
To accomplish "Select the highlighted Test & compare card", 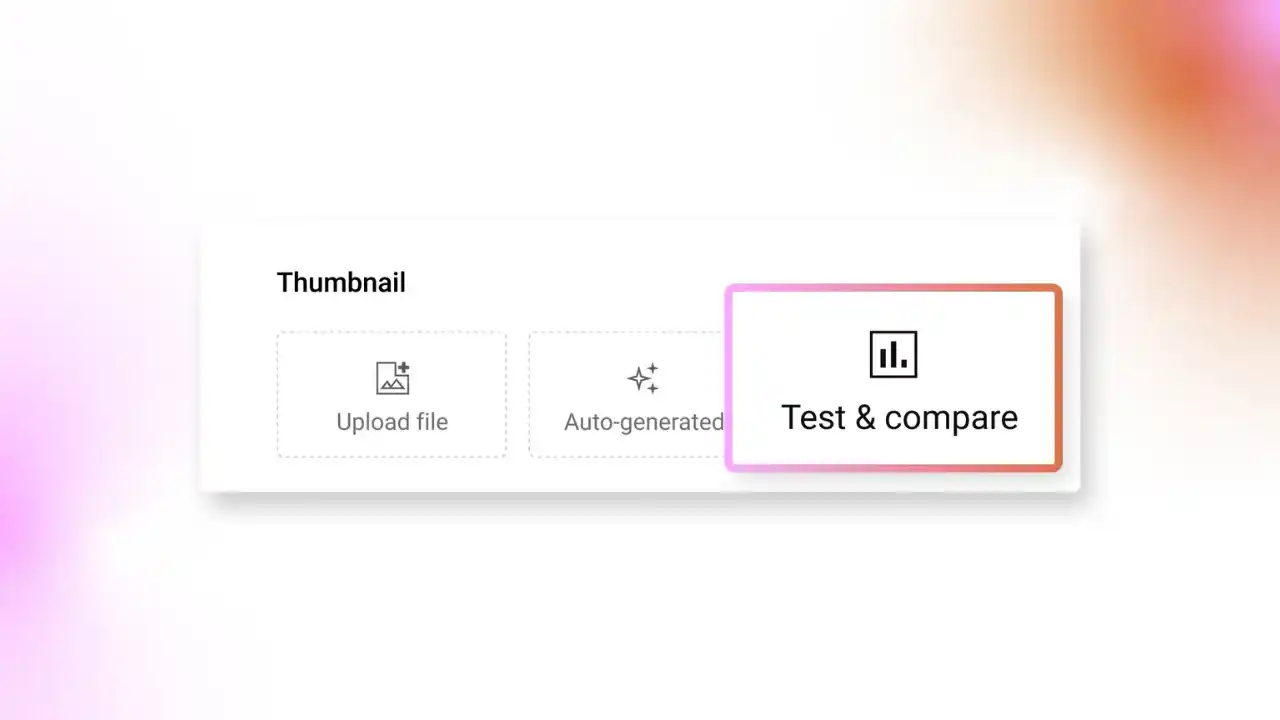I will 893,377.
